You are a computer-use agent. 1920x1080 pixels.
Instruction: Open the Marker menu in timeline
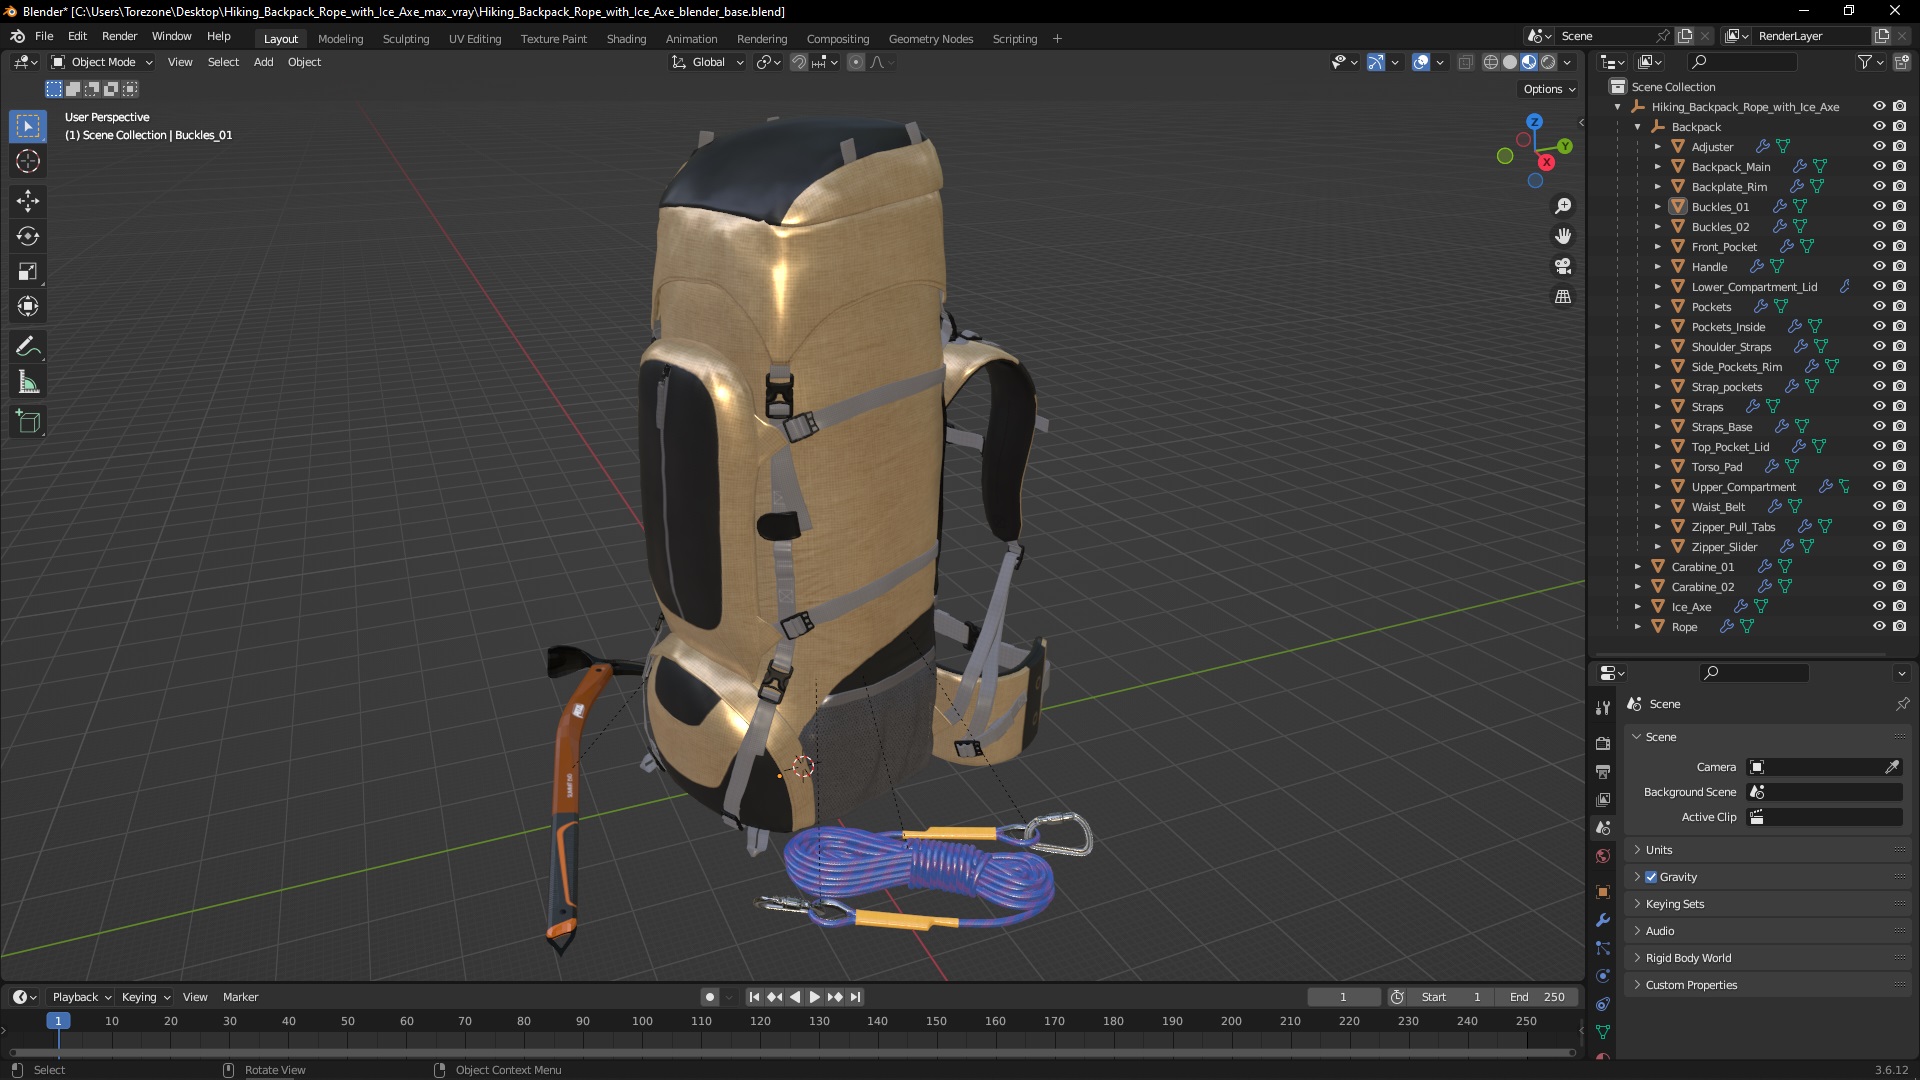click(240, 997)
